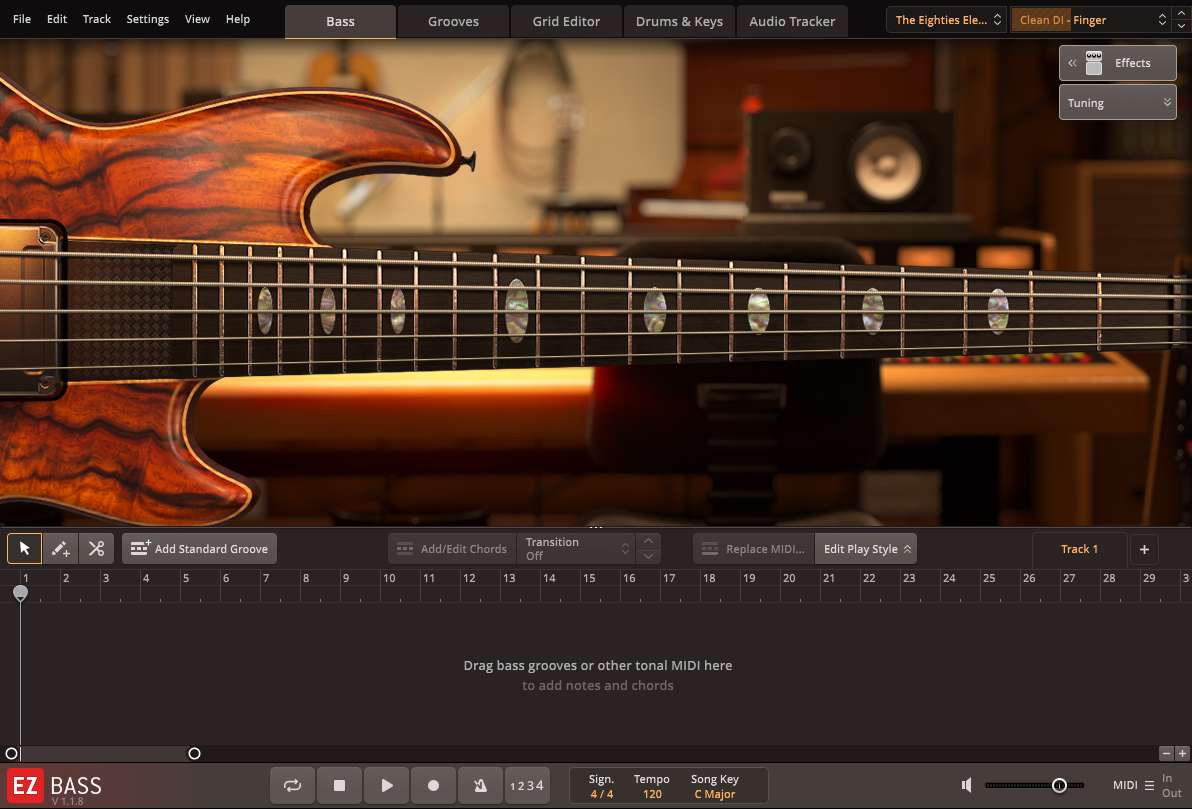The width and height of the screenshot is (1192, 809).
Task: Add a new track with the plus button
Action: coord(1144,549)
